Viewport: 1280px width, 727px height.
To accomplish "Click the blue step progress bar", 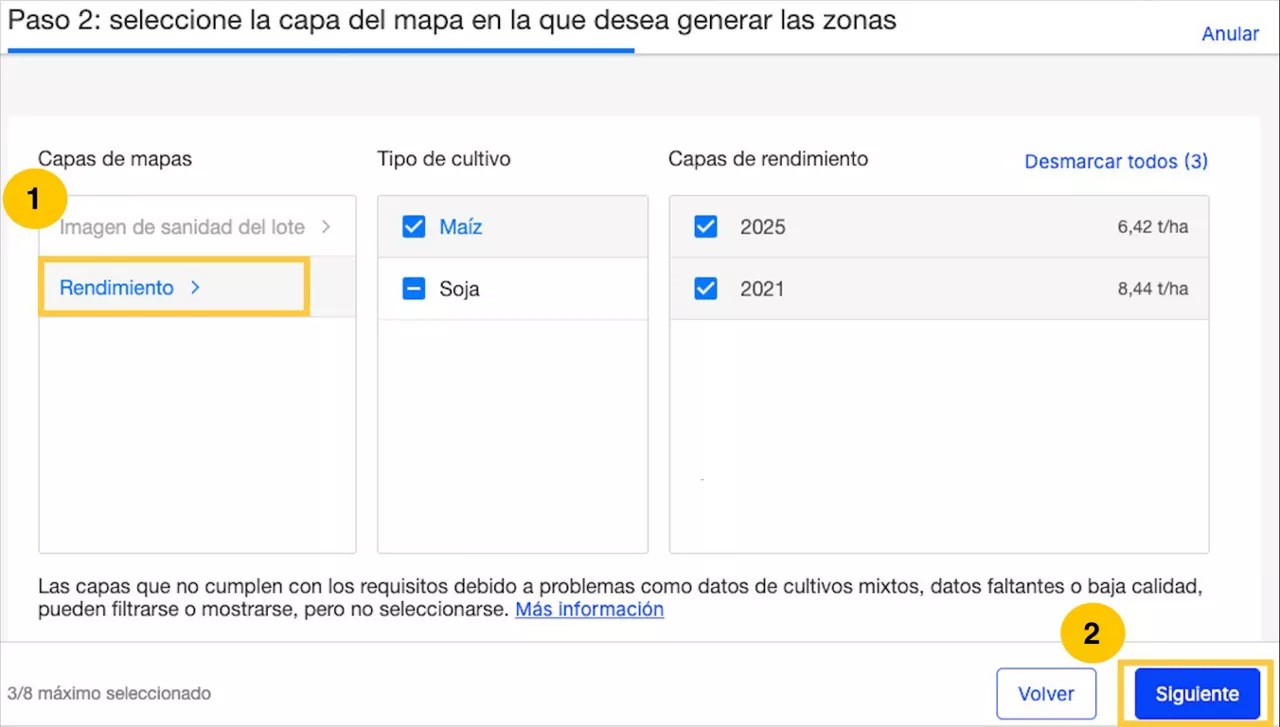I will (x=320, y=50).
